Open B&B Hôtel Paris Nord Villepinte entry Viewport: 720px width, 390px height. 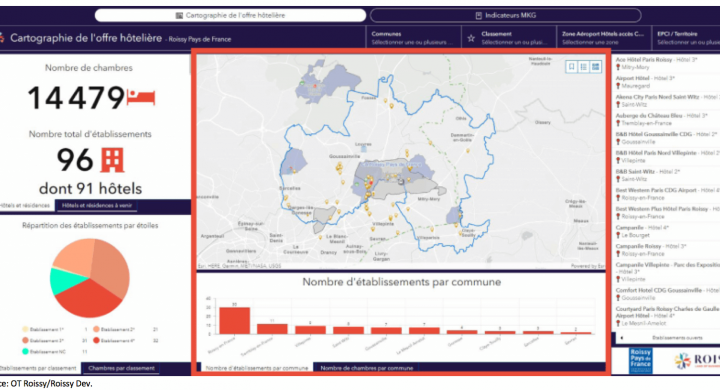665,157
